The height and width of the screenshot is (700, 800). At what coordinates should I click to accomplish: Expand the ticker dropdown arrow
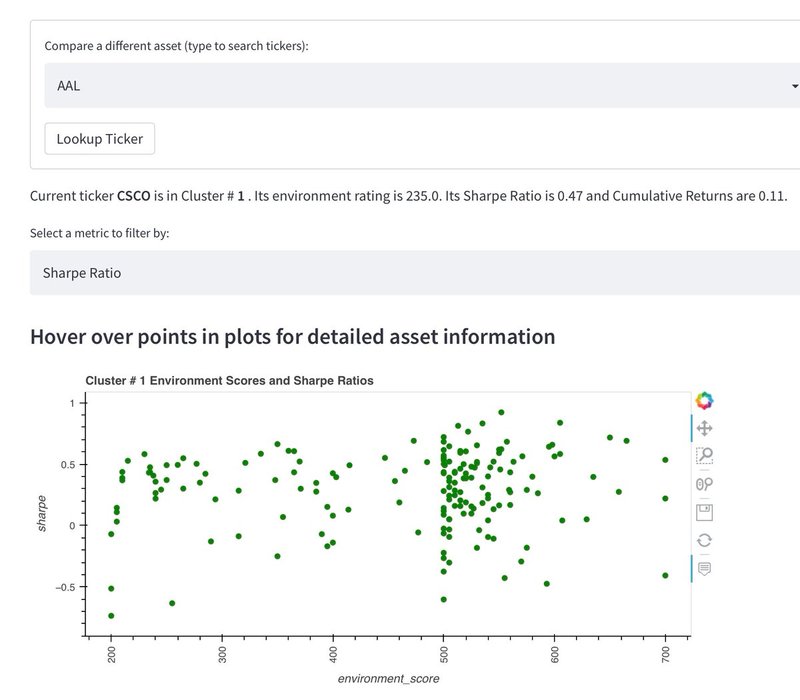794,86
